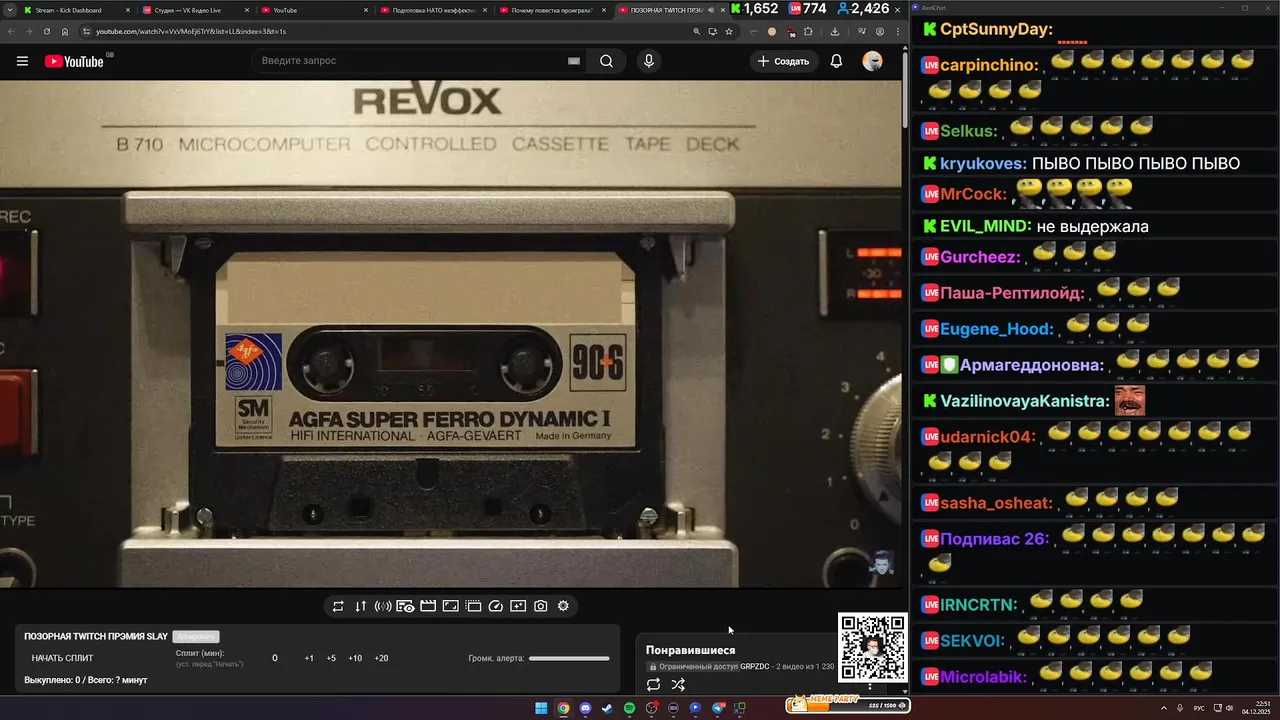Open YouTube notifications bell
Screen dimensions: 1280x720
coord(836,61)
